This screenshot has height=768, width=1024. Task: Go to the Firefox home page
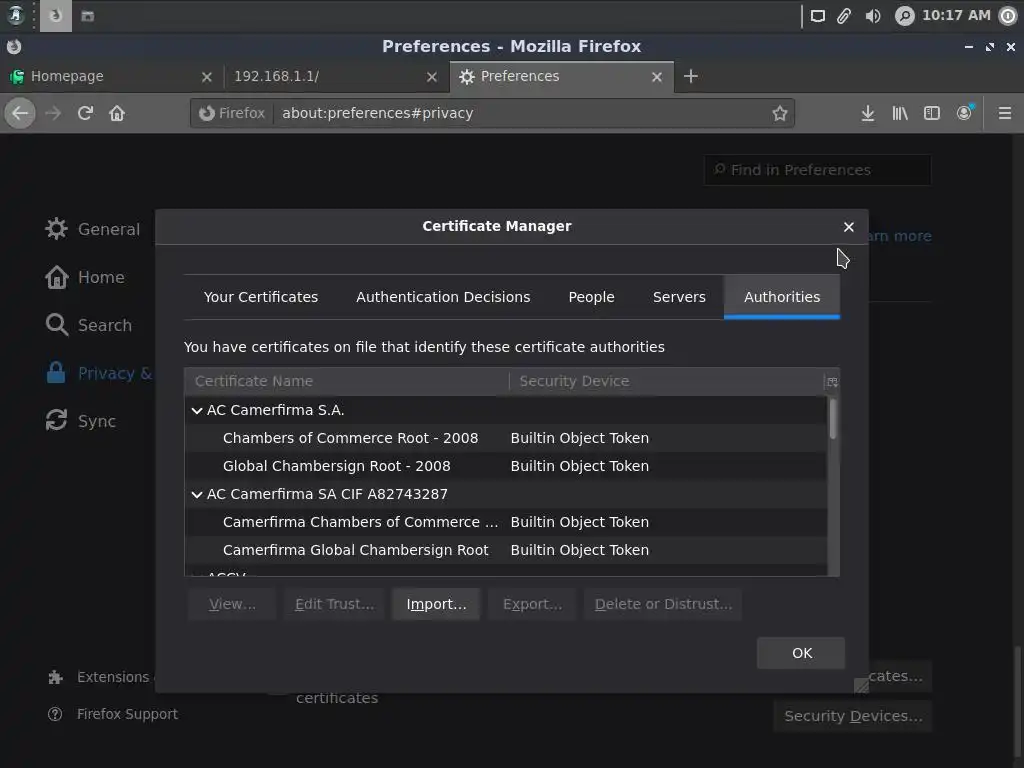coord(117,114)
